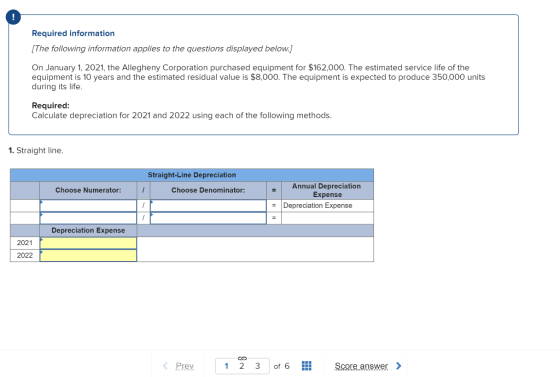
Task: Click the '1. Straight line.' question text
Action: point(36,150)
